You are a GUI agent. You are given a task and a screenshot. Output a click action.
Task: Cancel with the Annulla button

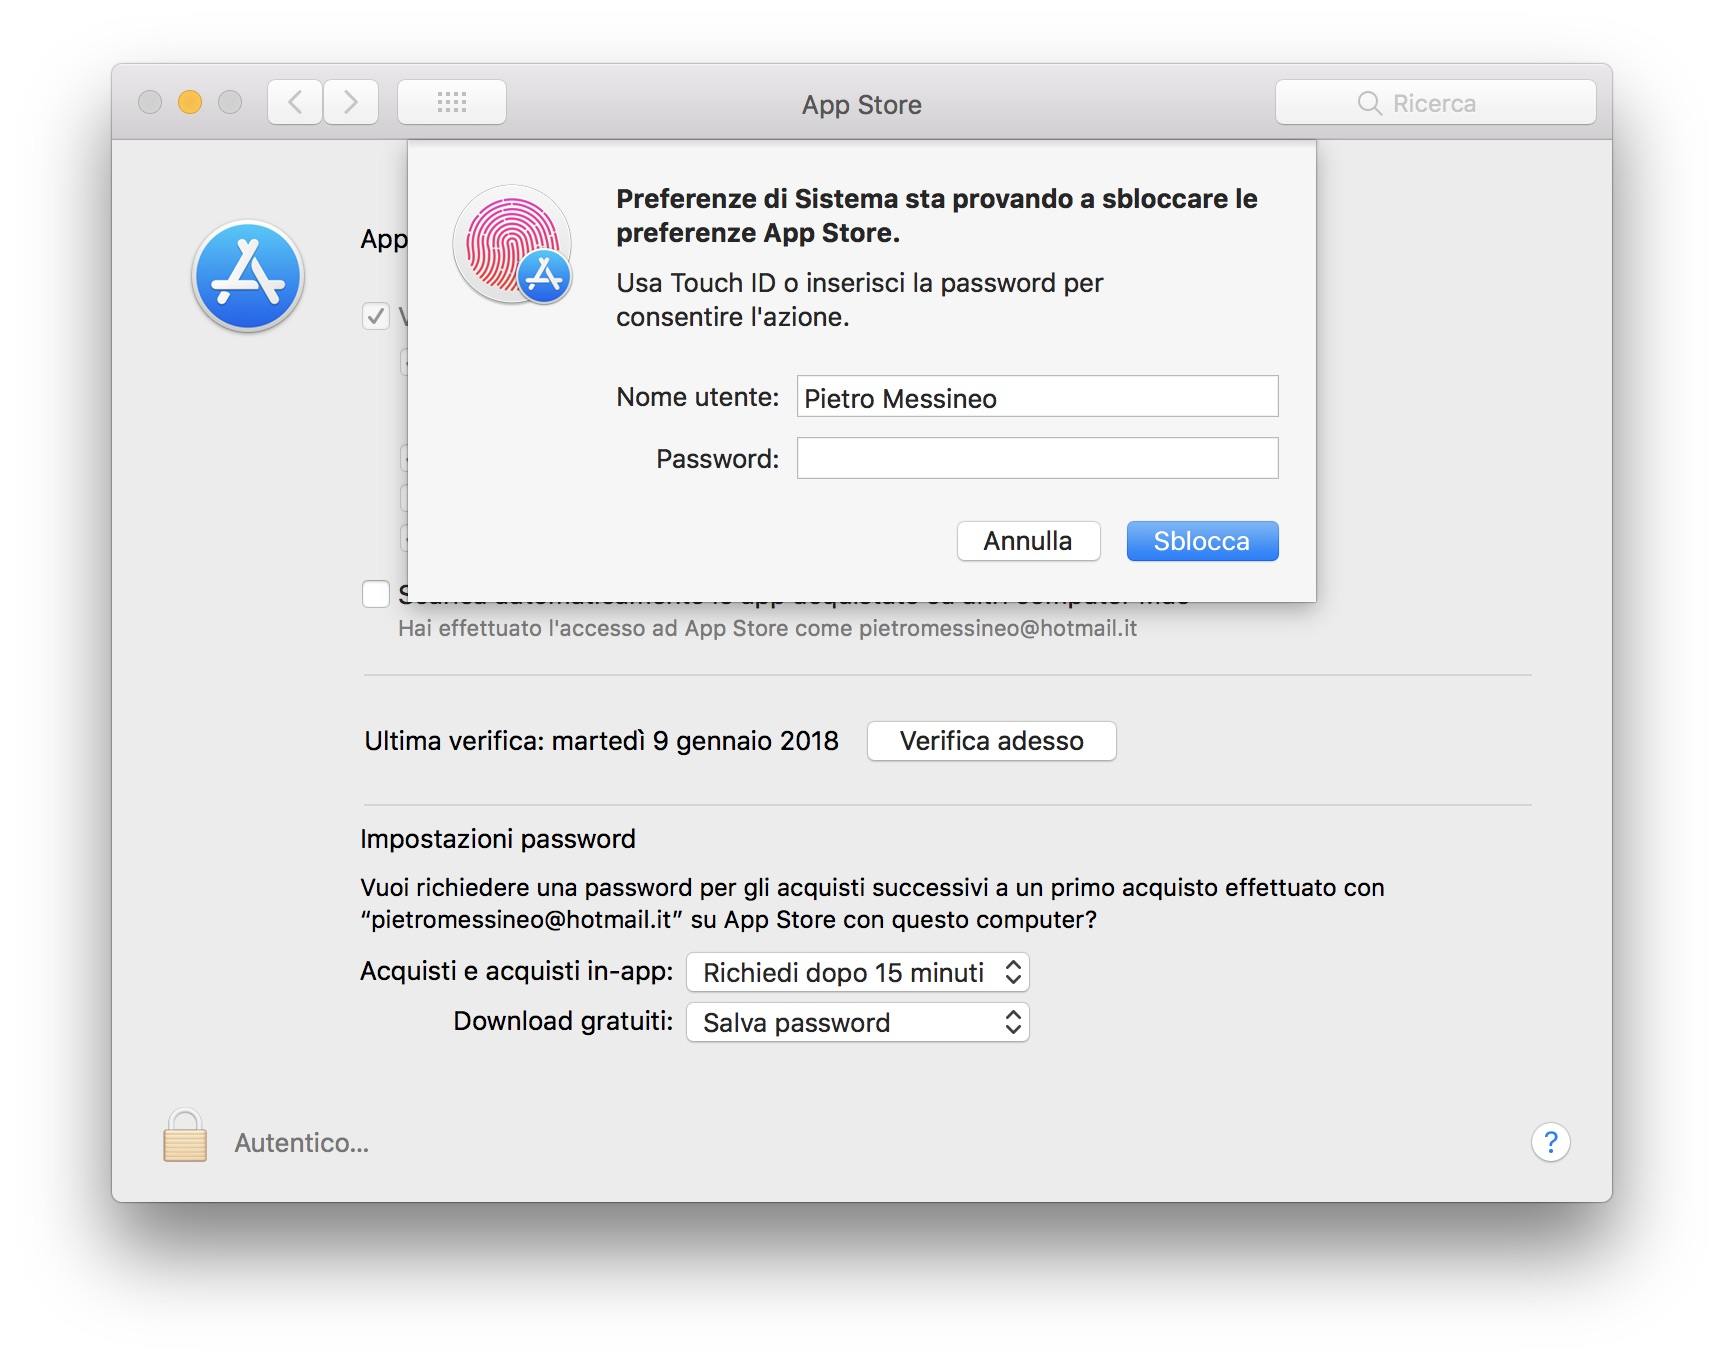coord(1028,541)
